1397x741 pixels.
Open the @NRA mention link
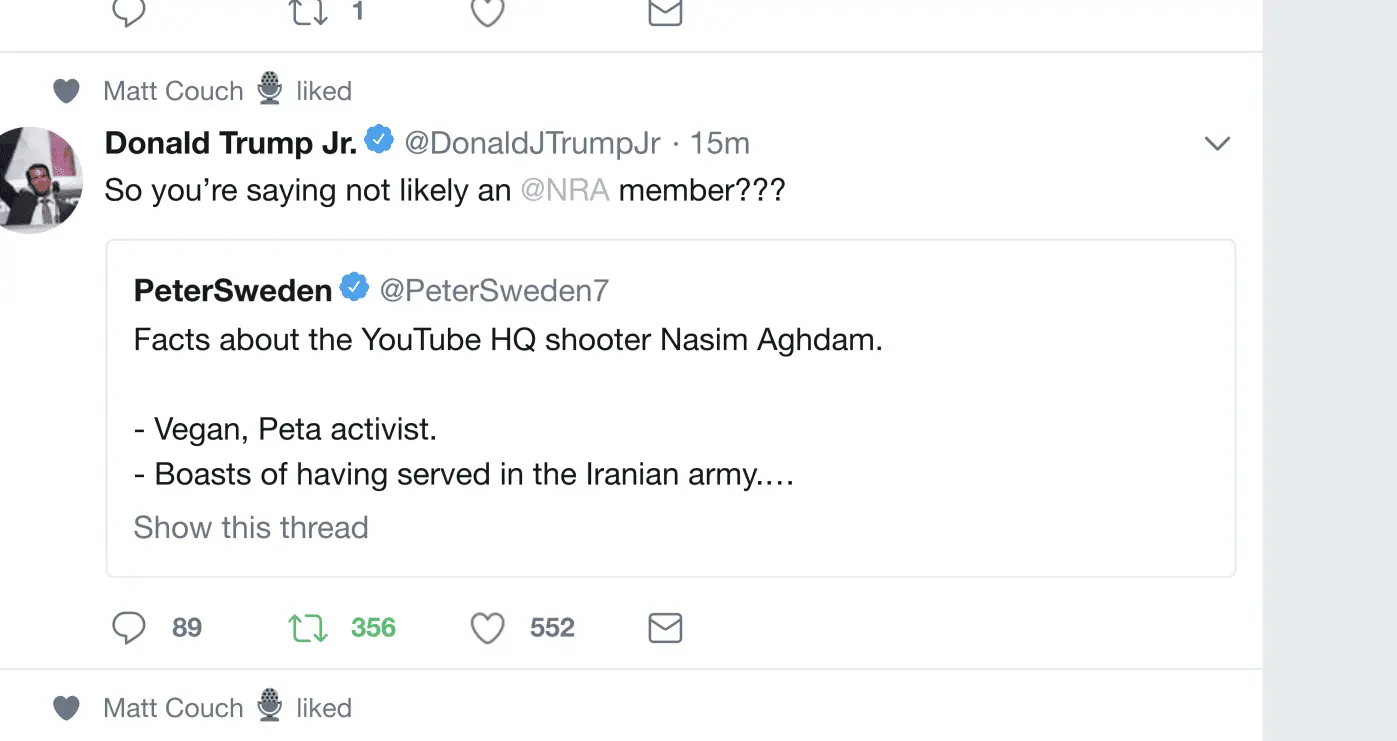pyautogui.click(x=565, y=190)
